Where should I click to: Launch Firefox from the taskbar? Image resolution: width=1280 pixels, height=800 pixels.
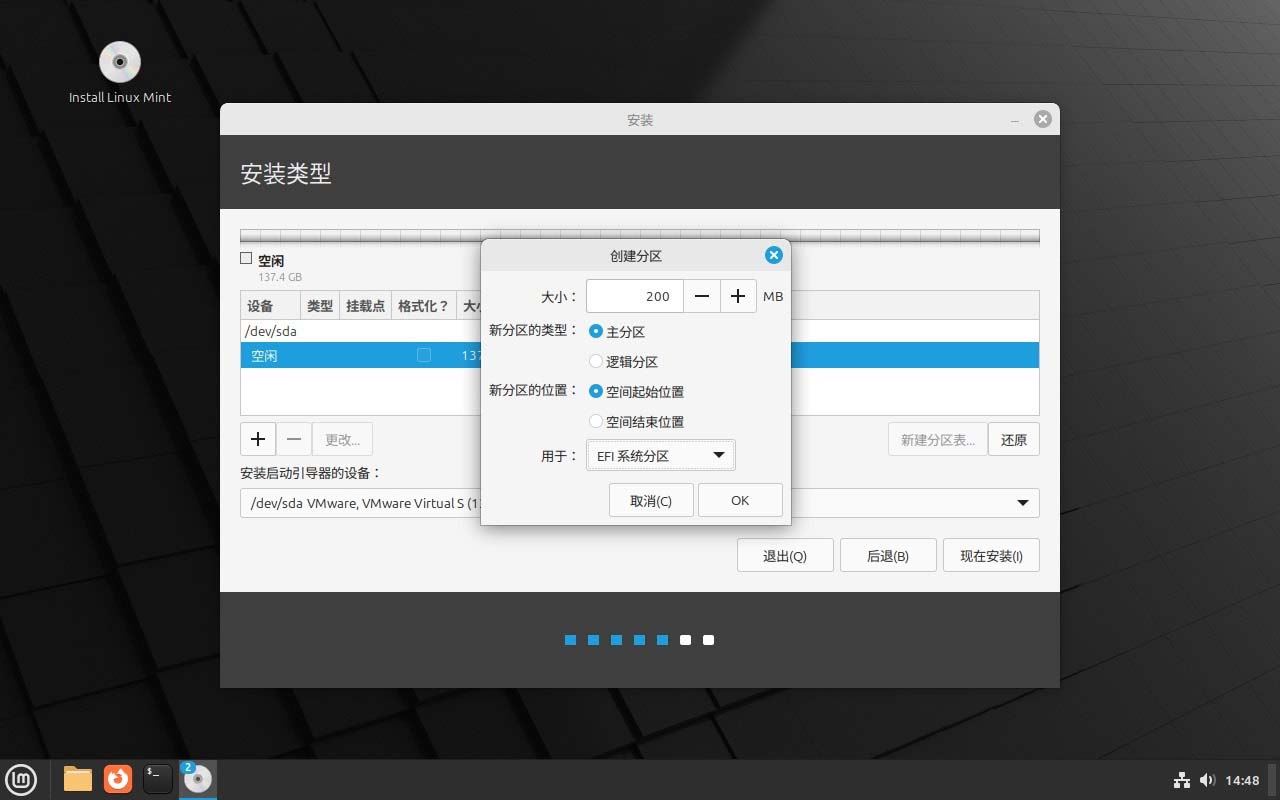[x=117, y=778]
